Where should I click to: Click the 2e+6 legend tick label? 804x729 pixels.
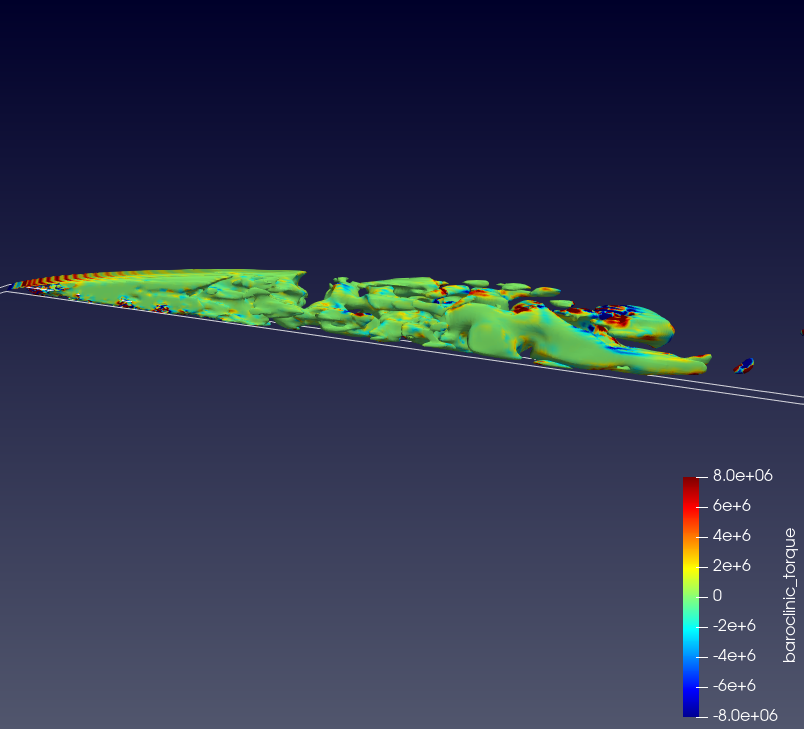point(732,565)
